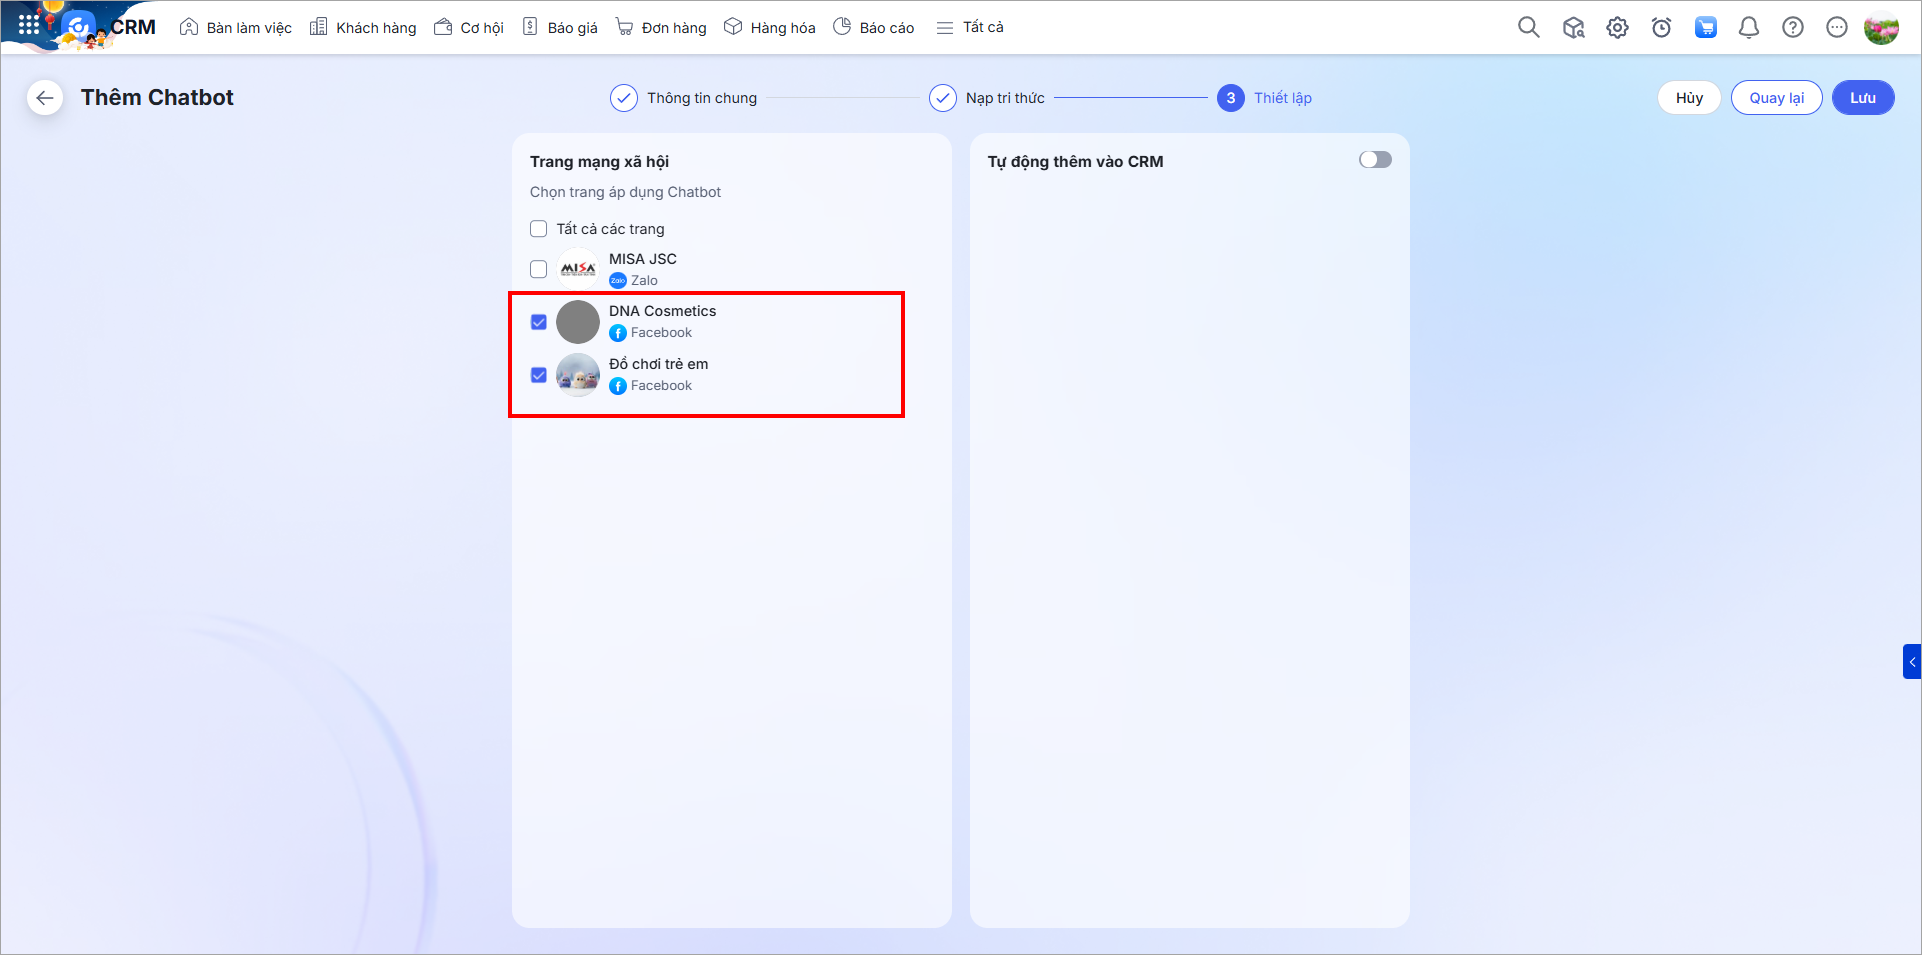Check the MISA JSC Zalo checkbox
The height and width of the screenshot is (955, 1922).
(539, 269)
